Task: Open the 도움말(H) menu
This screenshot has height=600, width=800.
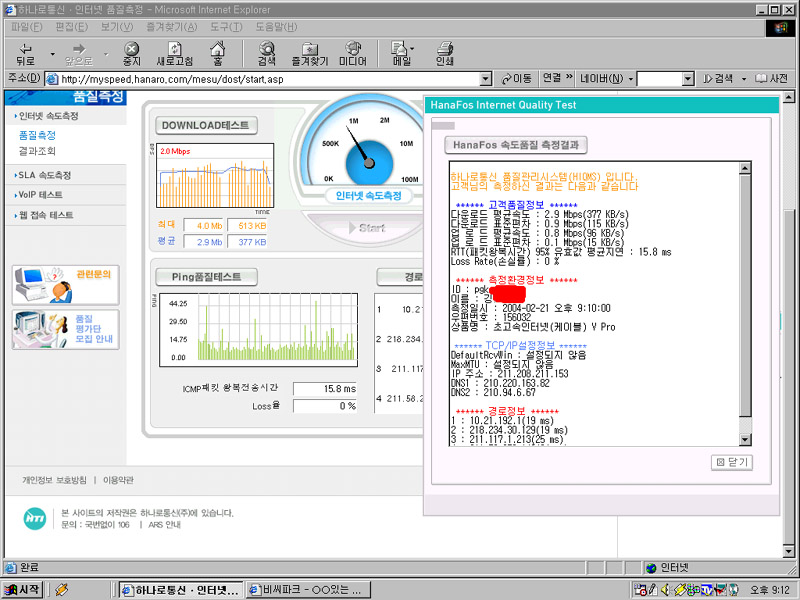Action: tap(276, 27)
